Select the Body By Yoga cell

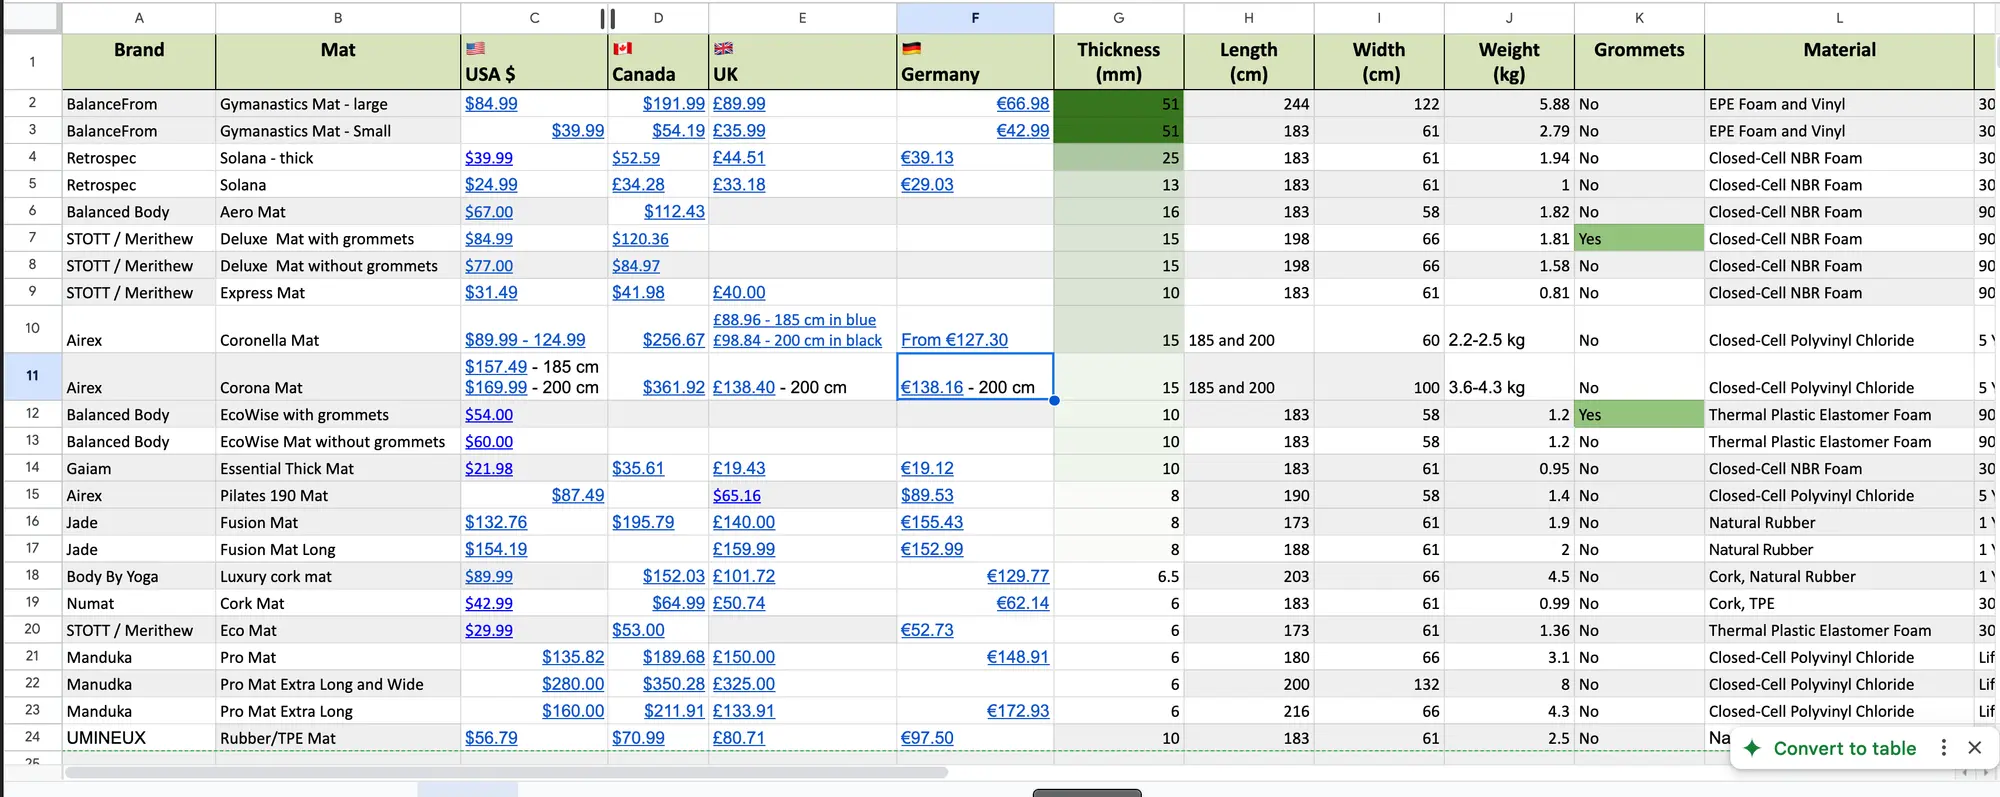point(139,577)
